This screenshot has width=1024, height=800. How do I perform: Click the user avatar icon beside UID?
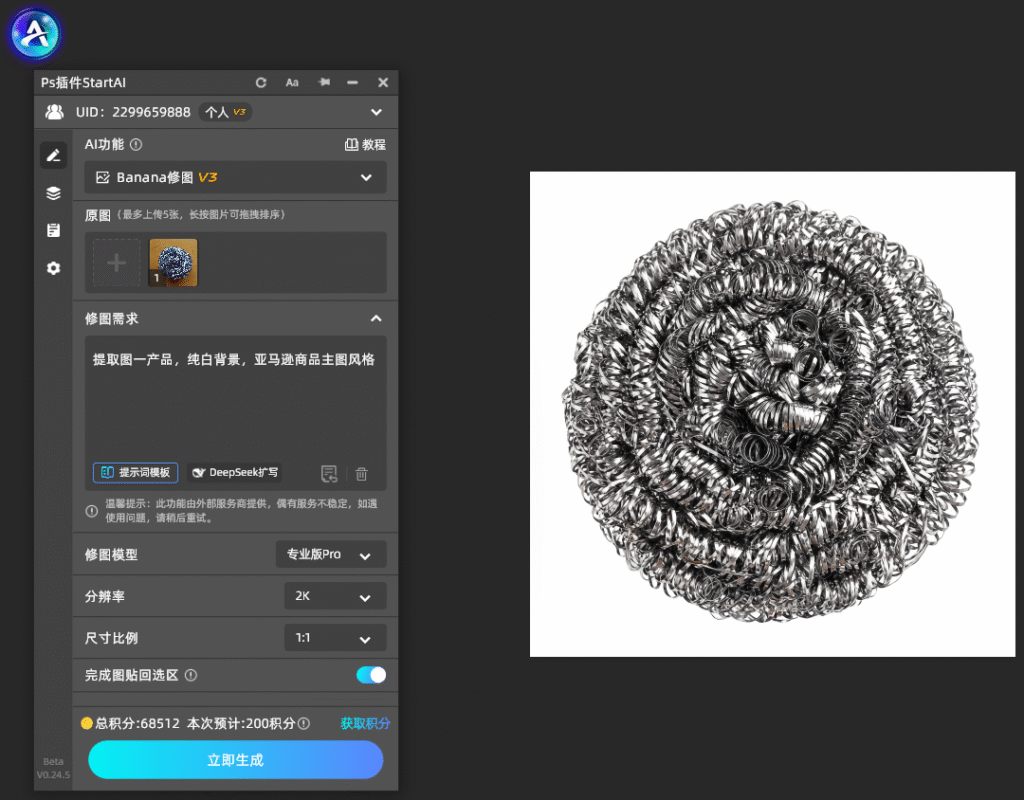pos(54,112)
